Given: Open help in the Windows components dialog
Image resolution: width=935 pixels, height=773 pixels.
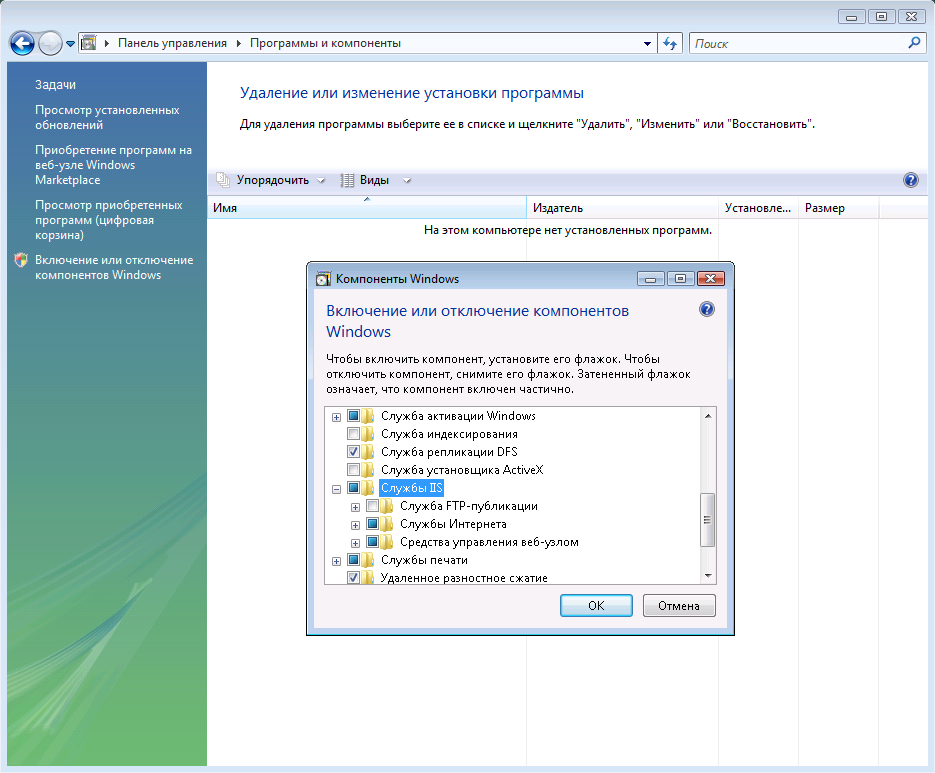Looking at the screenshot, I should coord(707,309).
